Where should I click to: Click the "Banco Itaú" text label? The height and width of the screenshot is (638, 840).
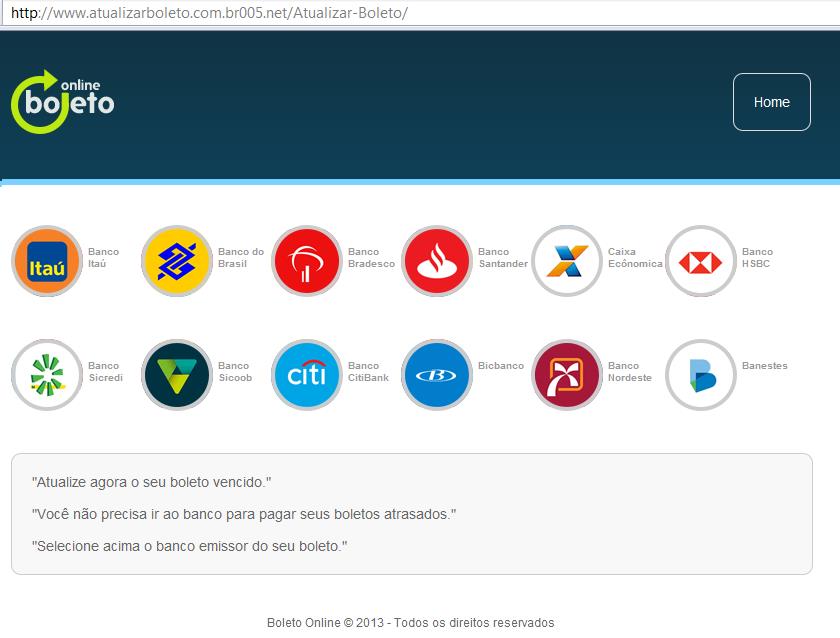(103, 258)
